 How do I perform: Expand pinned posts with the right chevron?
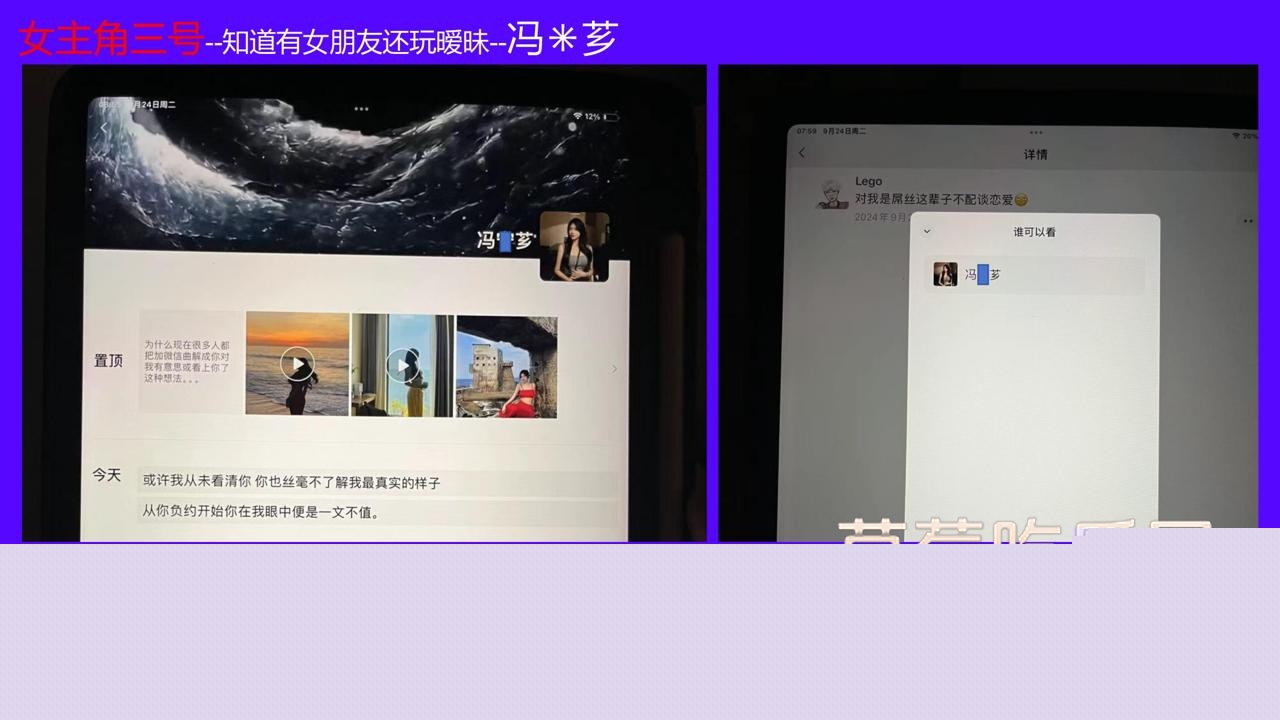click(x=614, y=369)
